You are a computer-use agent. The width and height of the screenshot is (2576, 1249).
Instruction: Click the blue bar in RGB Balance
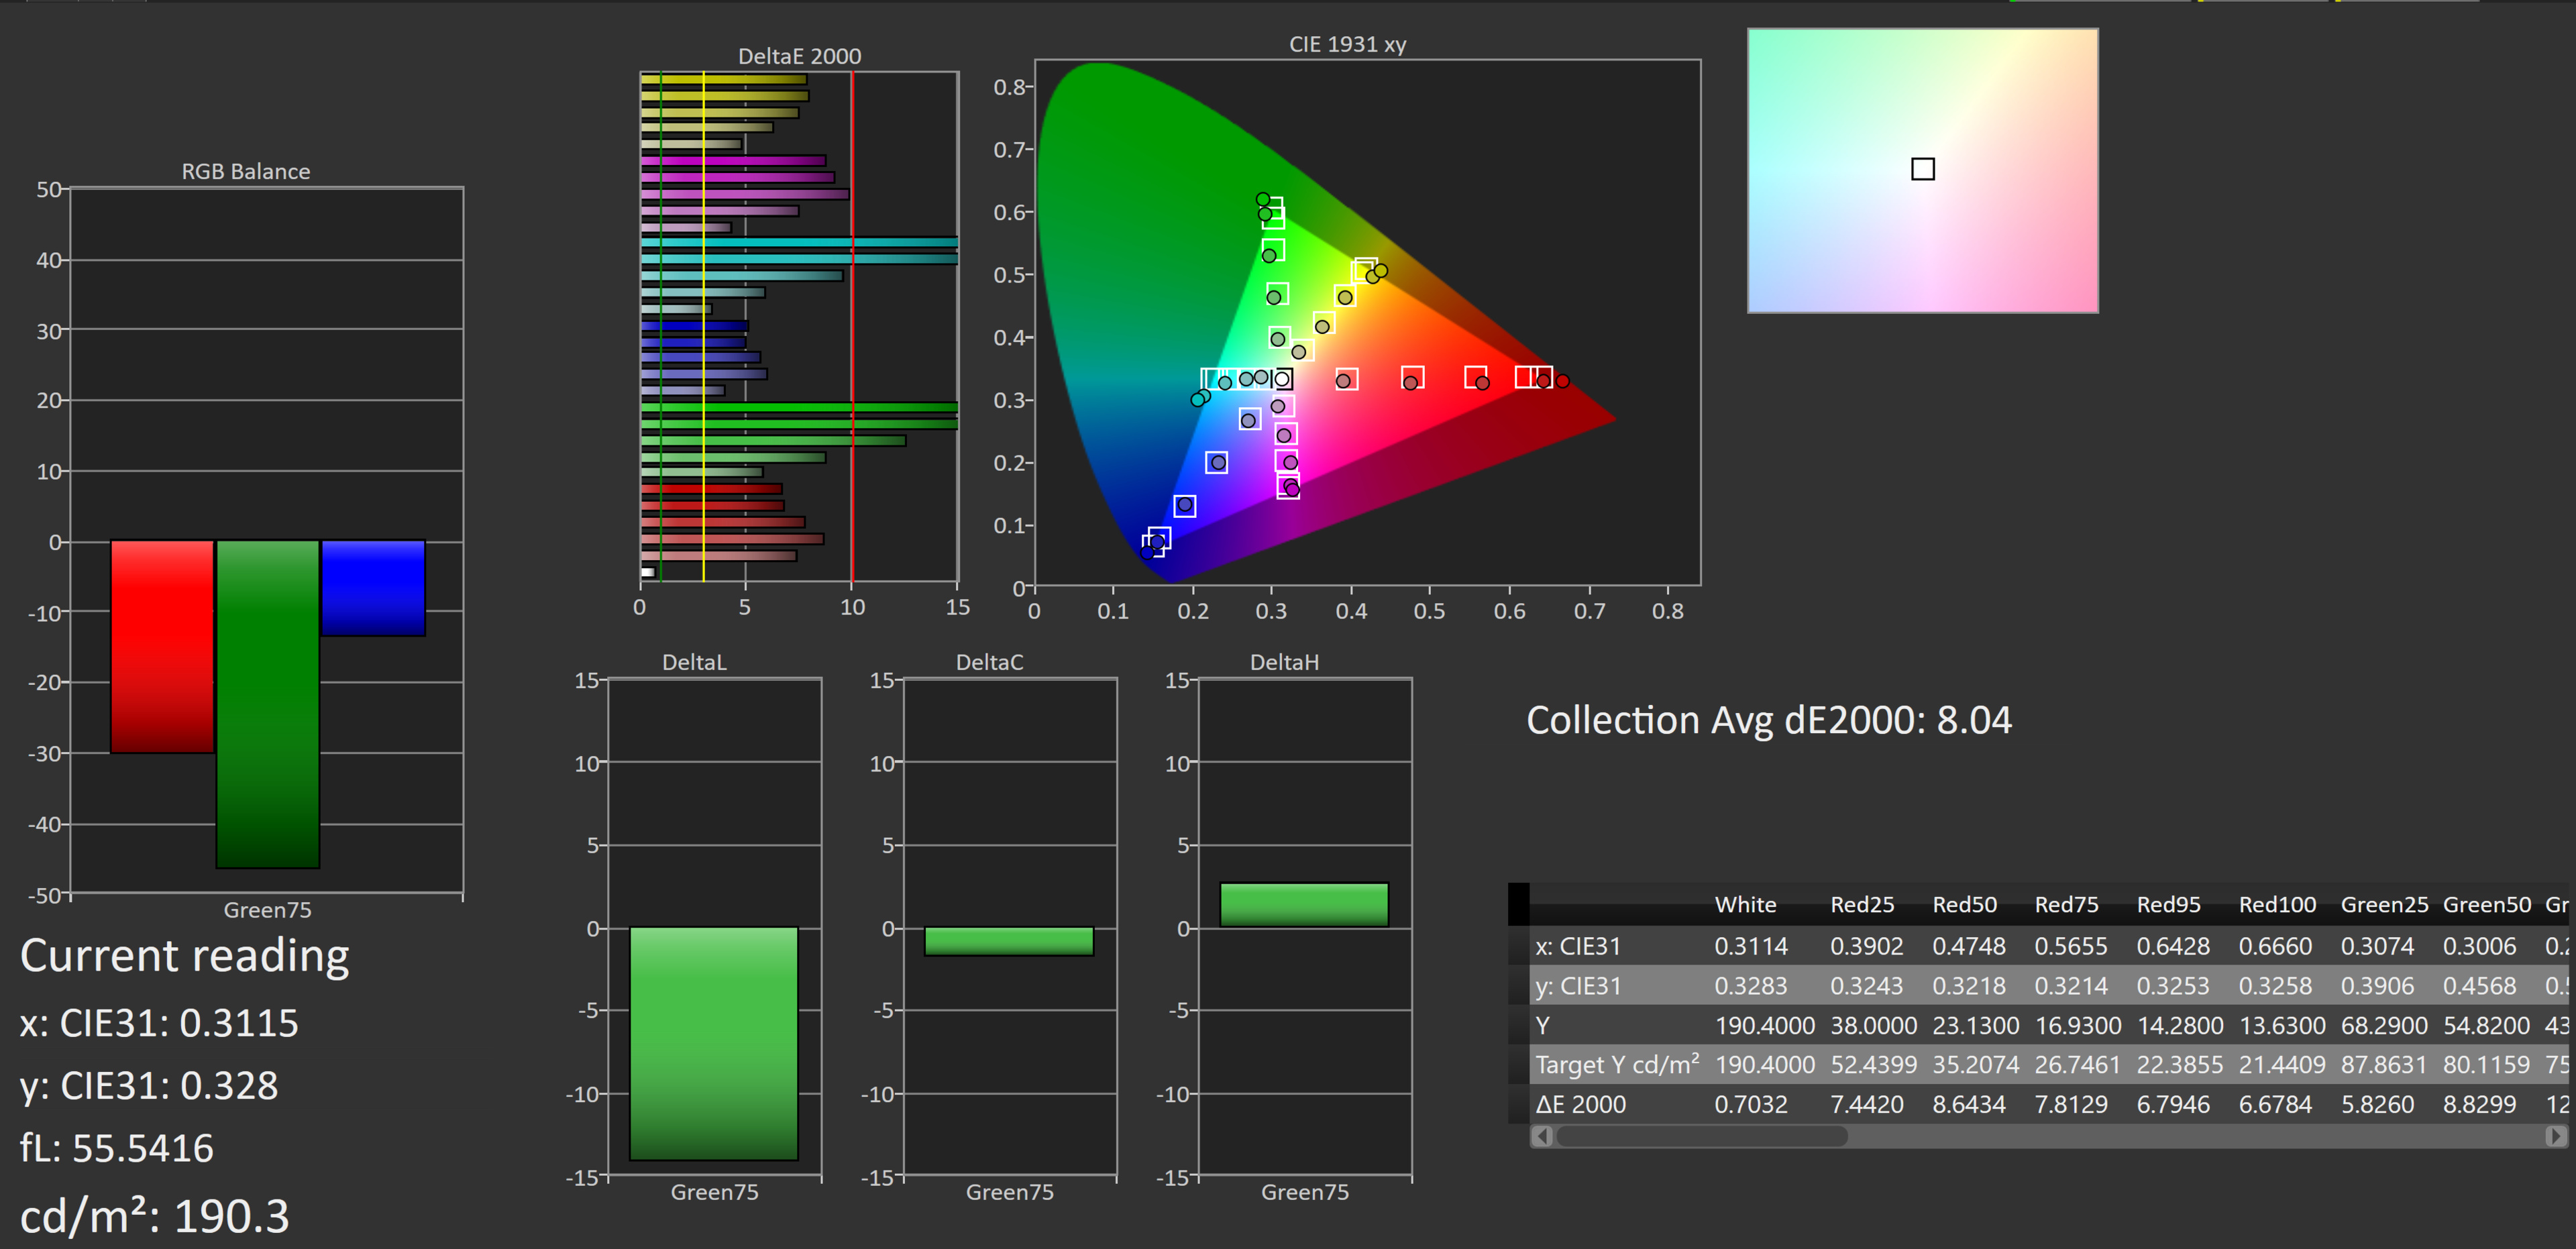coord(373,588)
